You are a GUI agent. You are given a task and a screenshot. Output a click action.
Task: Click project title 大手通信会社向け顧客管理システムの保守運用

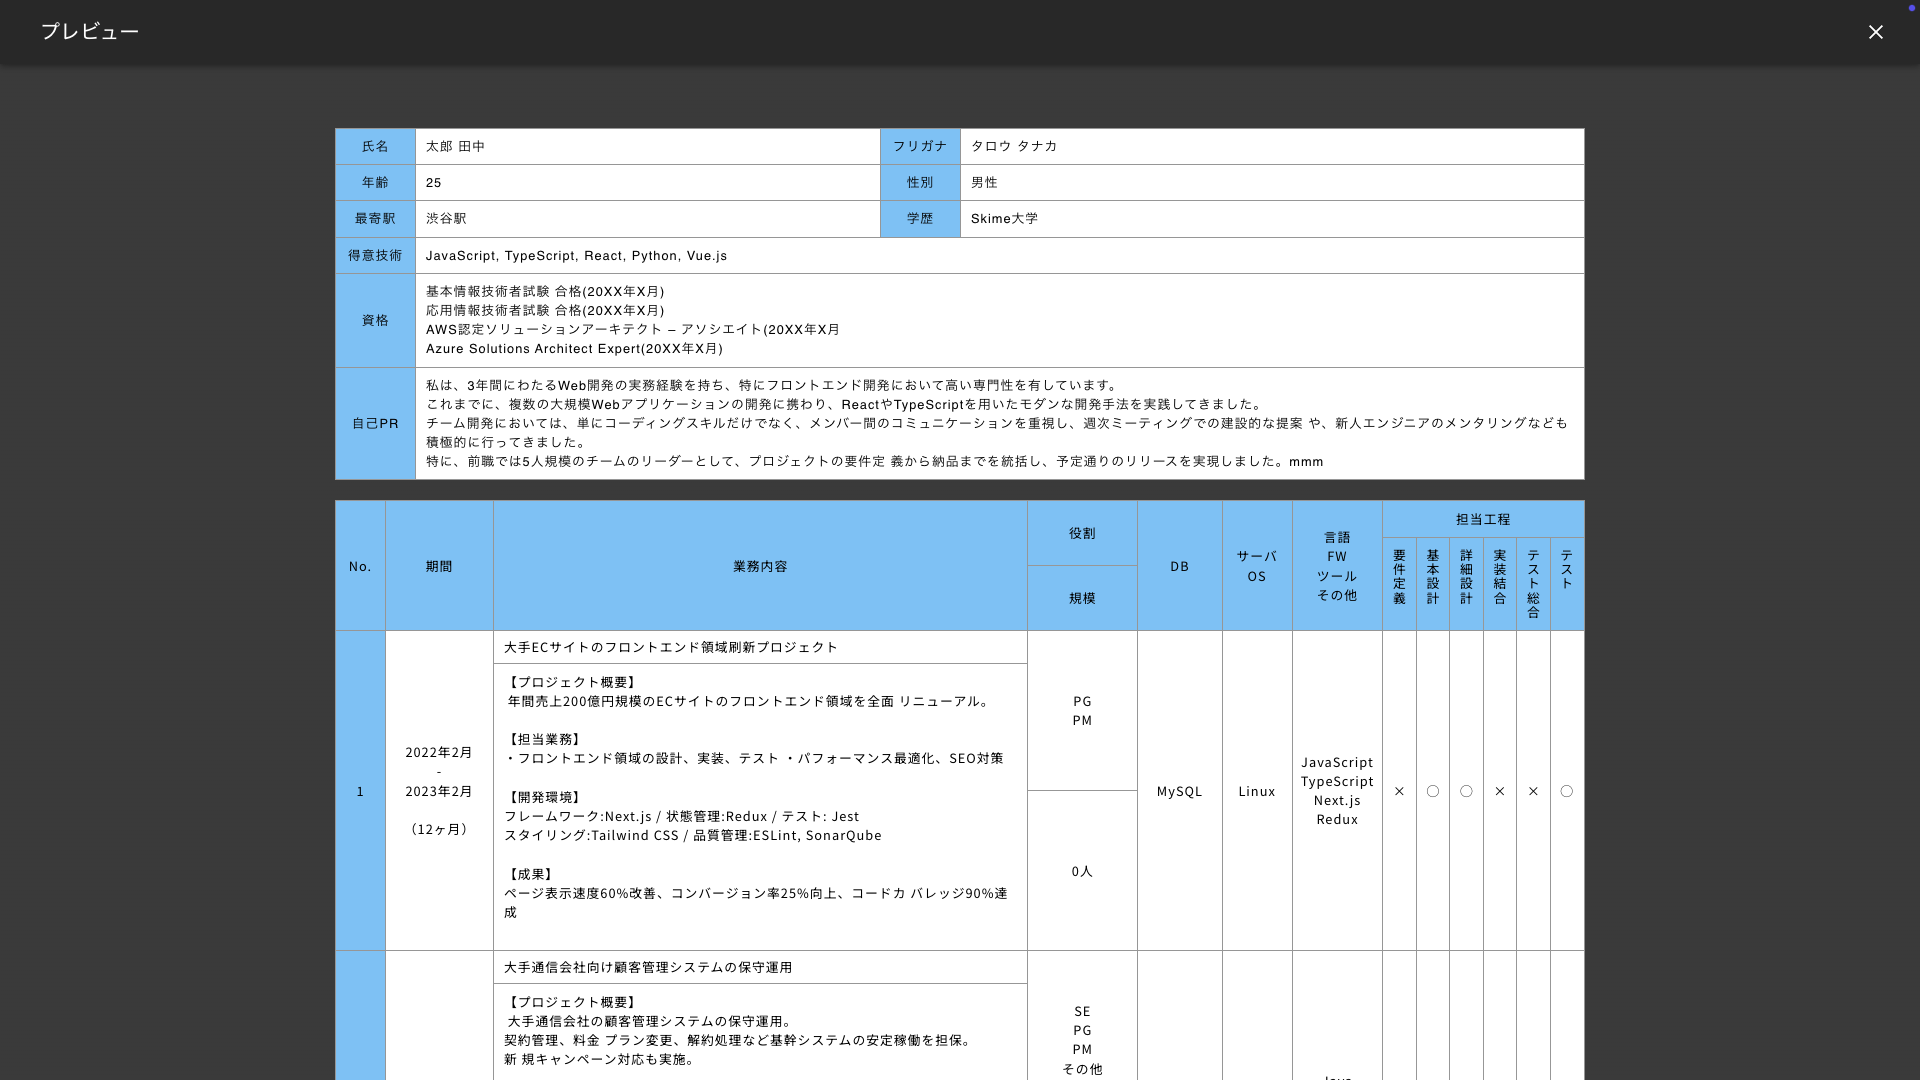[647, 967]
